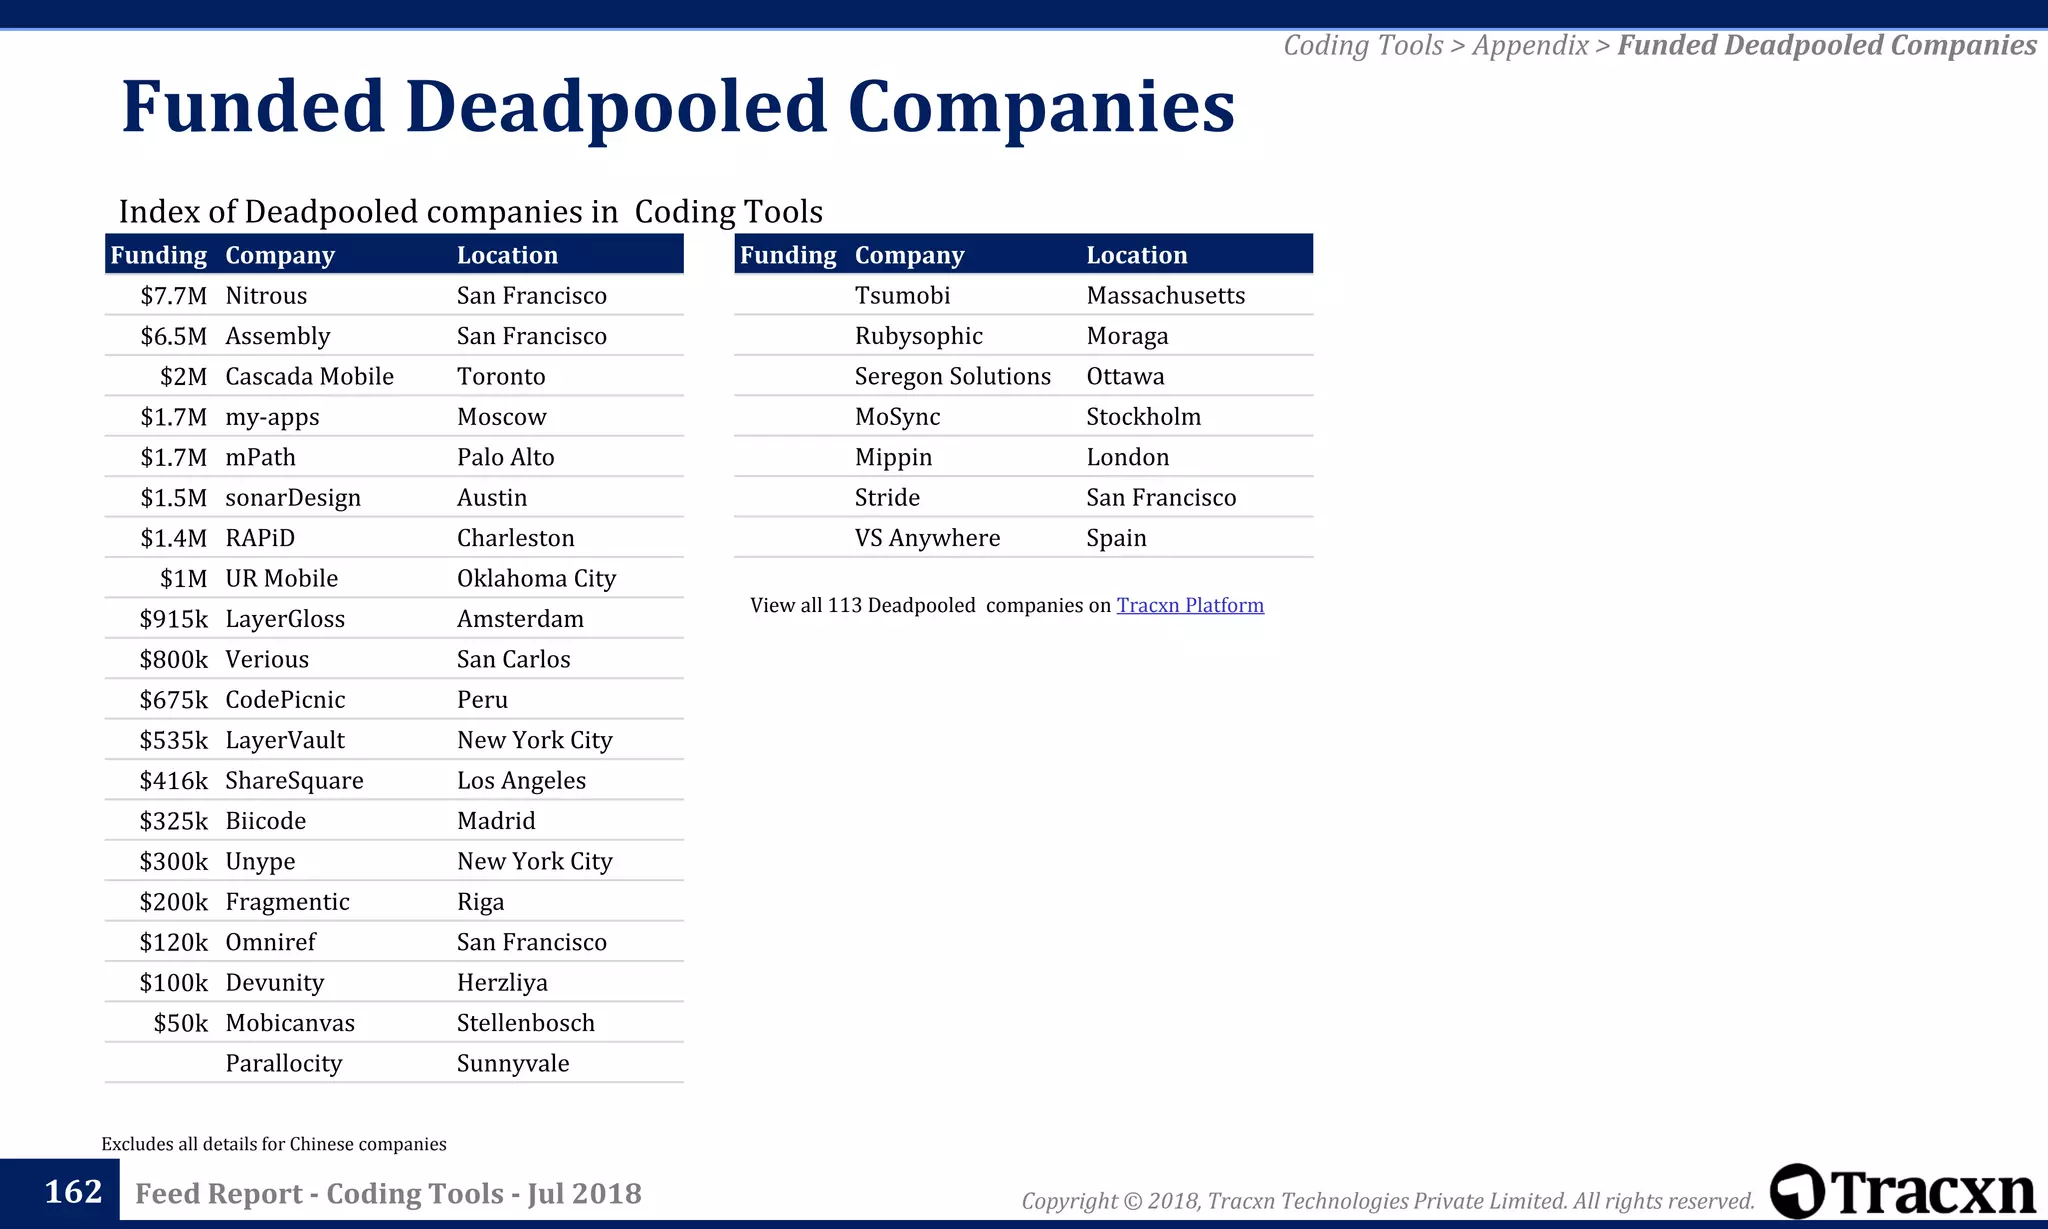Select the $1.5M funding amount
This screenshot has height=1229, width=2048.
pos(174,498)
